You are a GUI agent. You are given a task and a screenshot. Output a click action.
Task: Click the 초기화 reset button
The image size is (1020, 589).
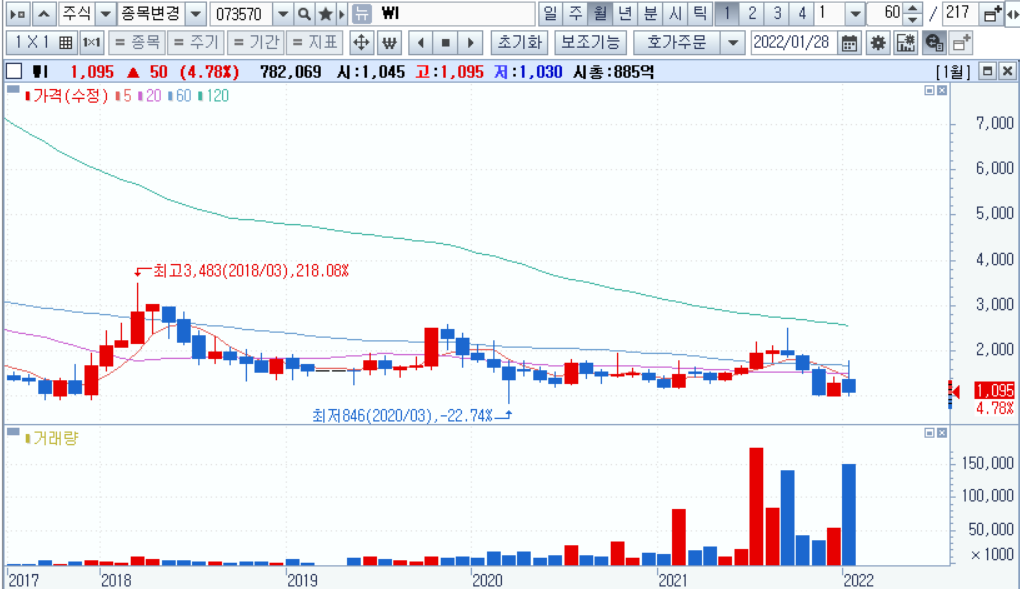pyautogui.click(x=519, y=43)
